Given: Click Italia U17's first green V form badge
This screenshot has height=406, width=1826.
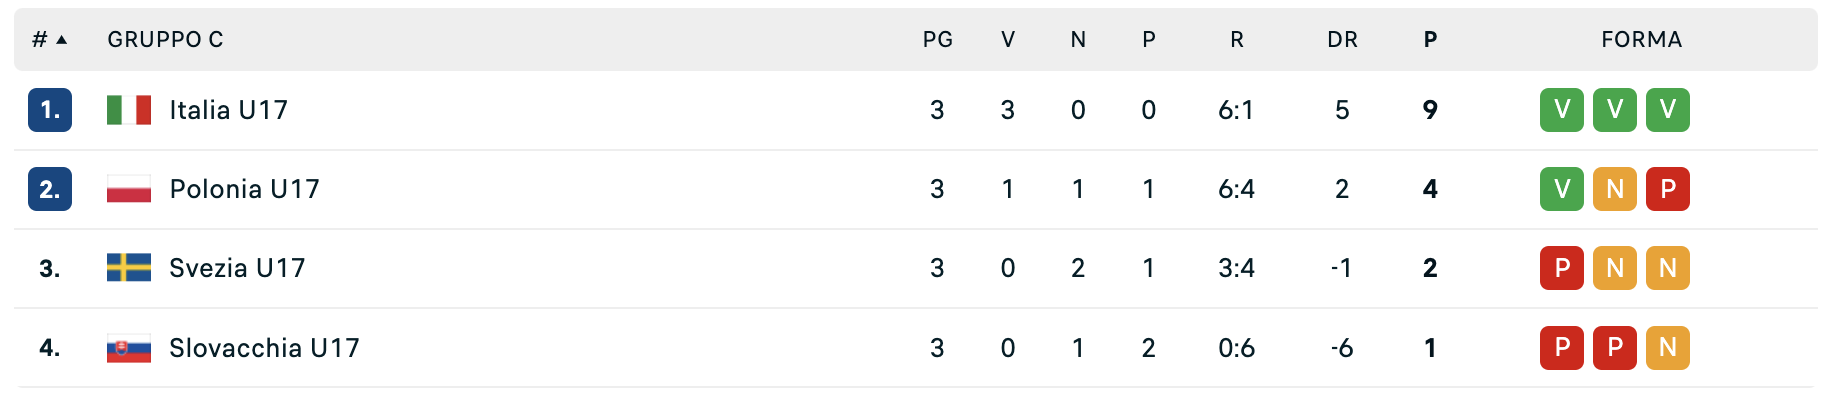Looking at the screenshot, I should click(1561, 110).
